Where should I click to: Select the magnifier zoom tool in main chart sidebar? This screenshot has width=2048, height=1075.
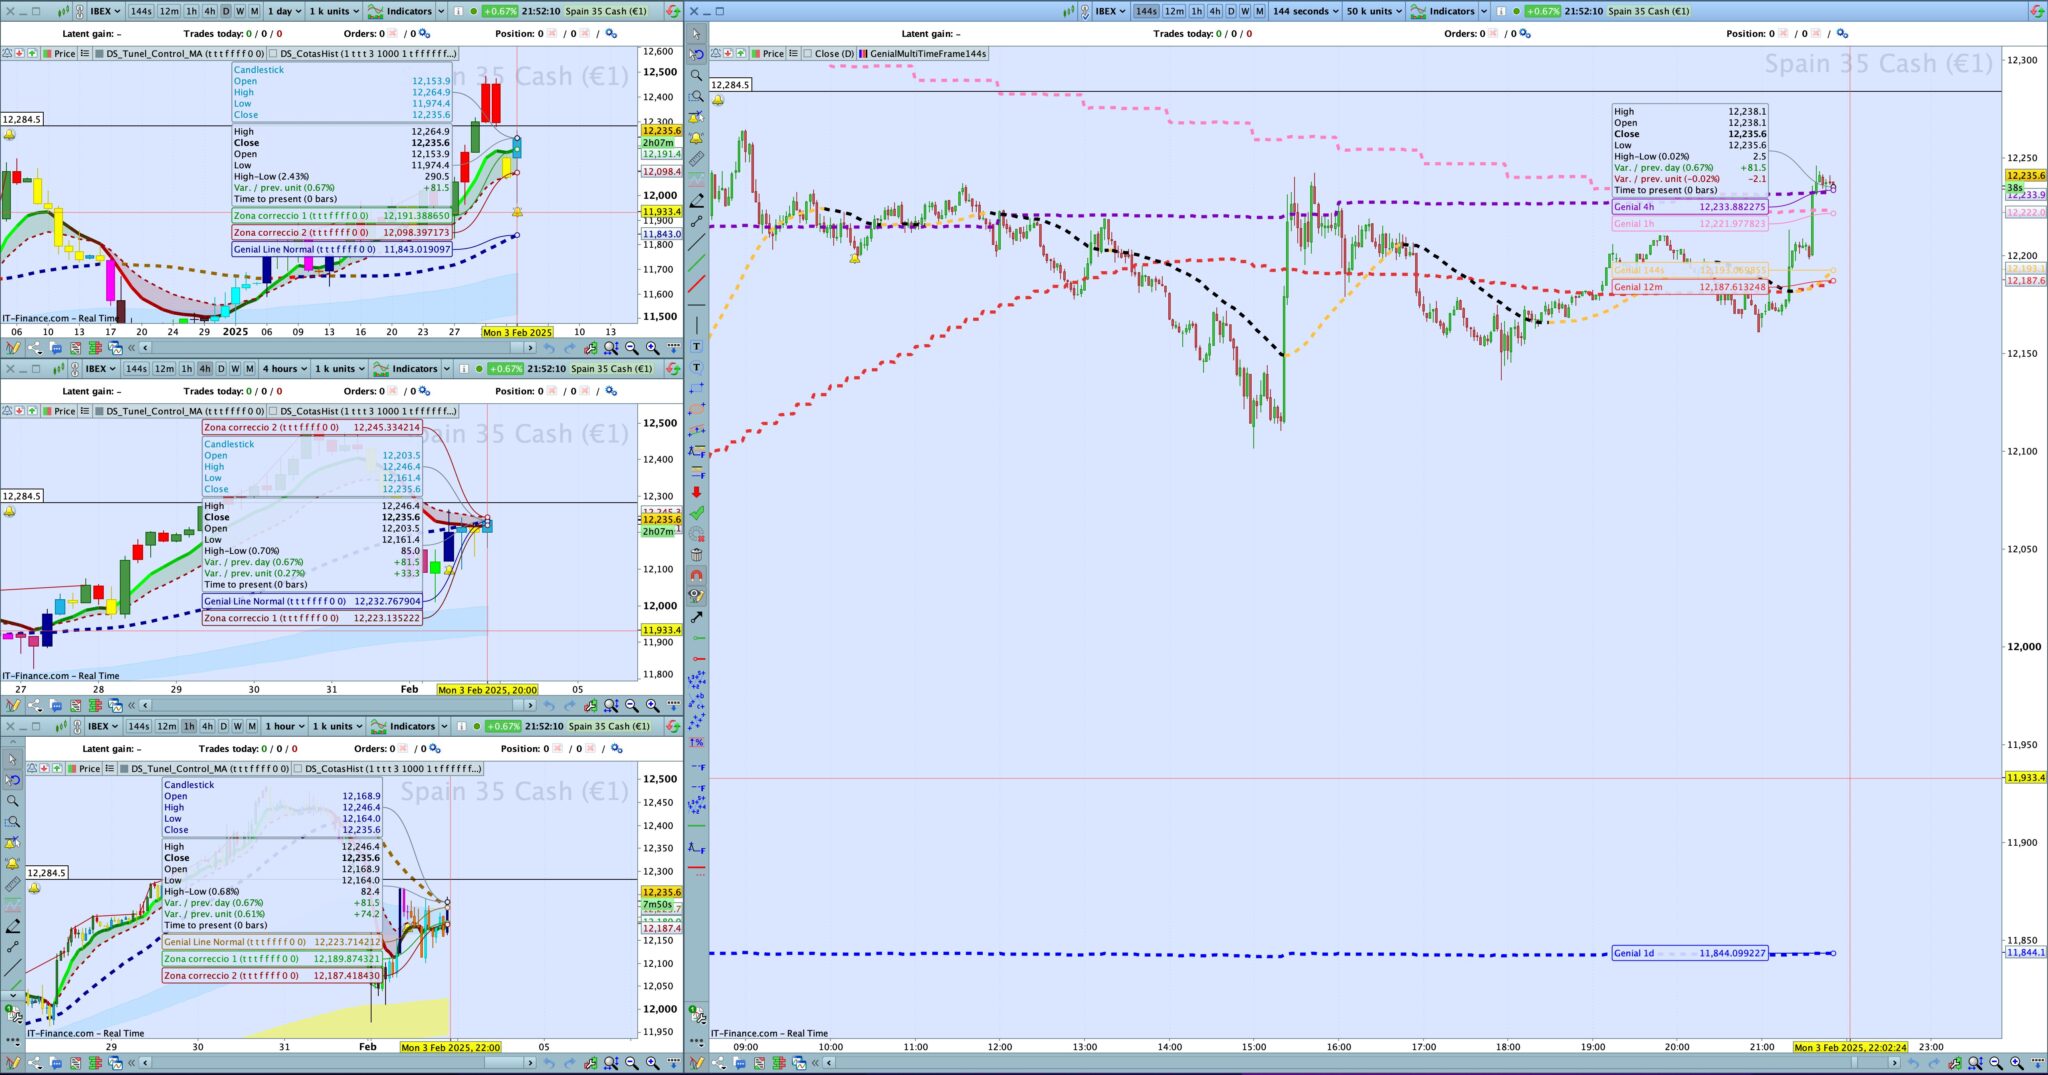696,75
